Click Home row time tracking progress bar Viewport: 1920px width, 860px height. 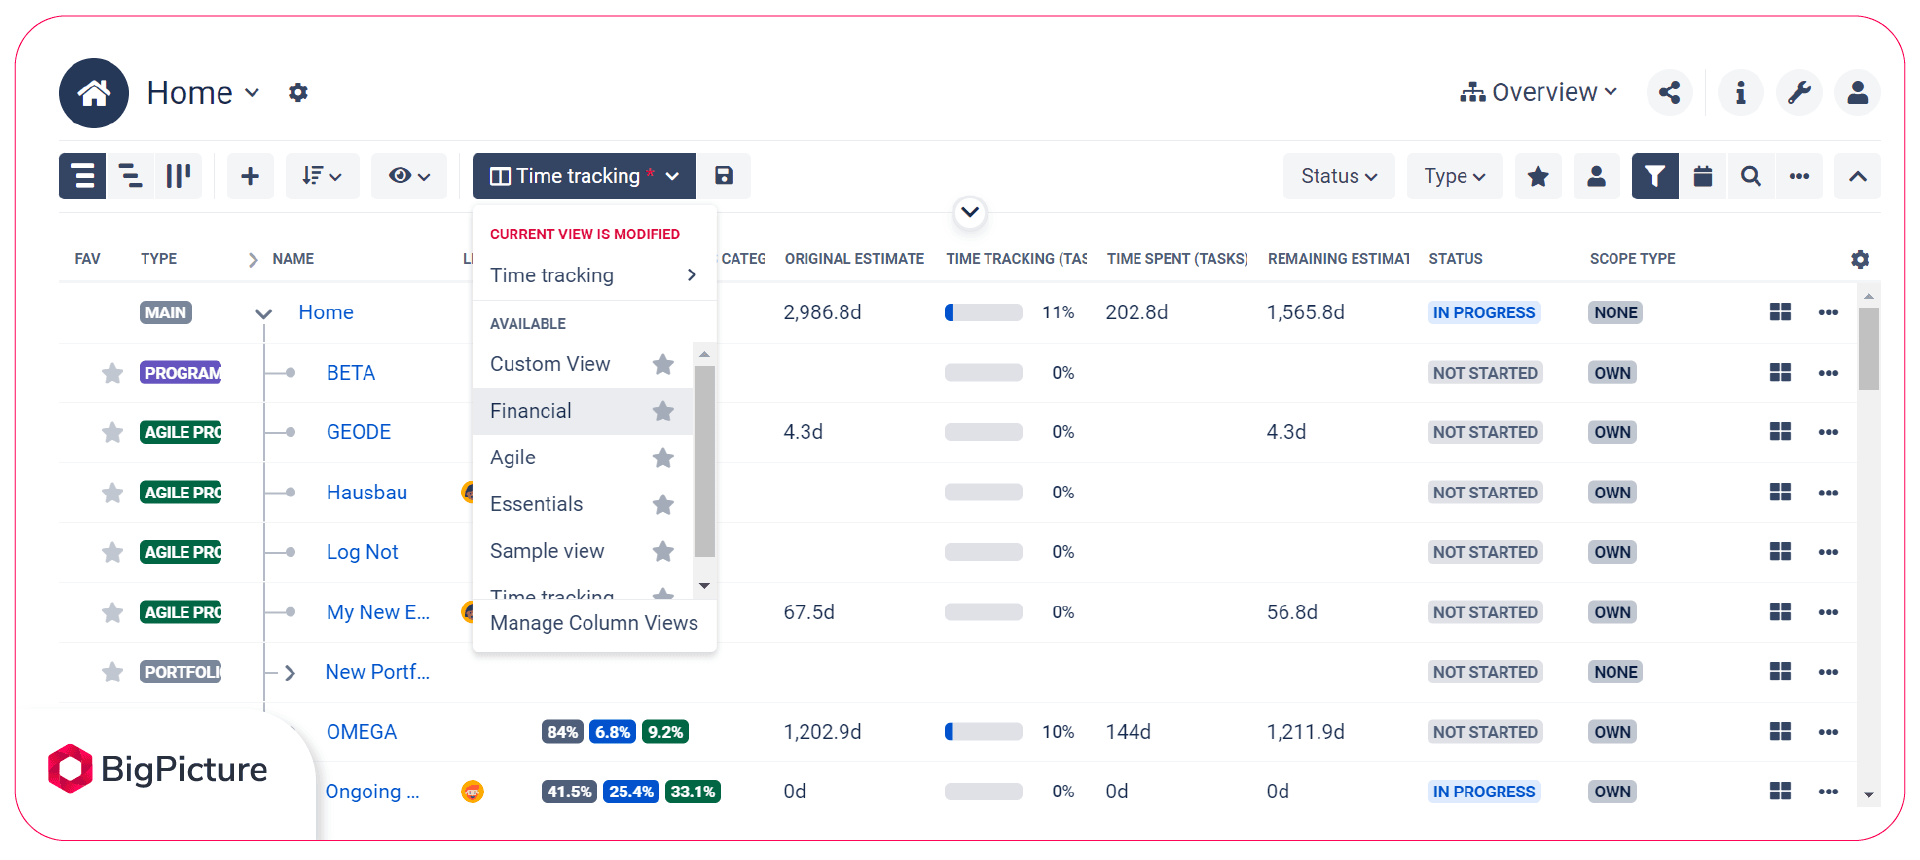pyautogui.click(x=984, y=313)
